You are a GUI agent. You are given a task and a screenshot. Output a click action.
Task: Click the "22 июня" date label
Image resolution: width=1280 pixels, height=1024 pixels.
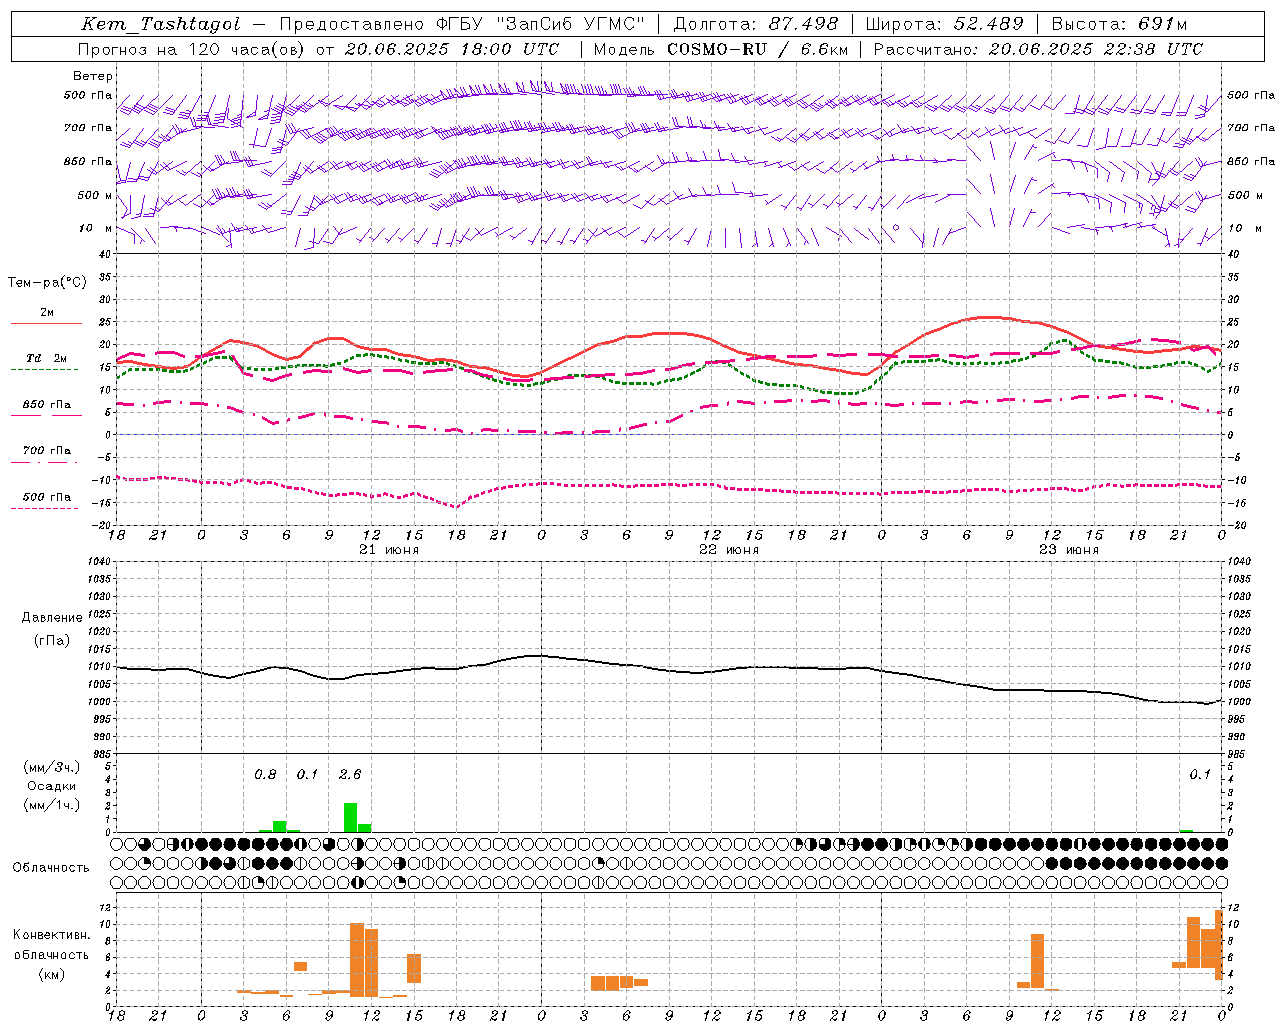(729, 550)
